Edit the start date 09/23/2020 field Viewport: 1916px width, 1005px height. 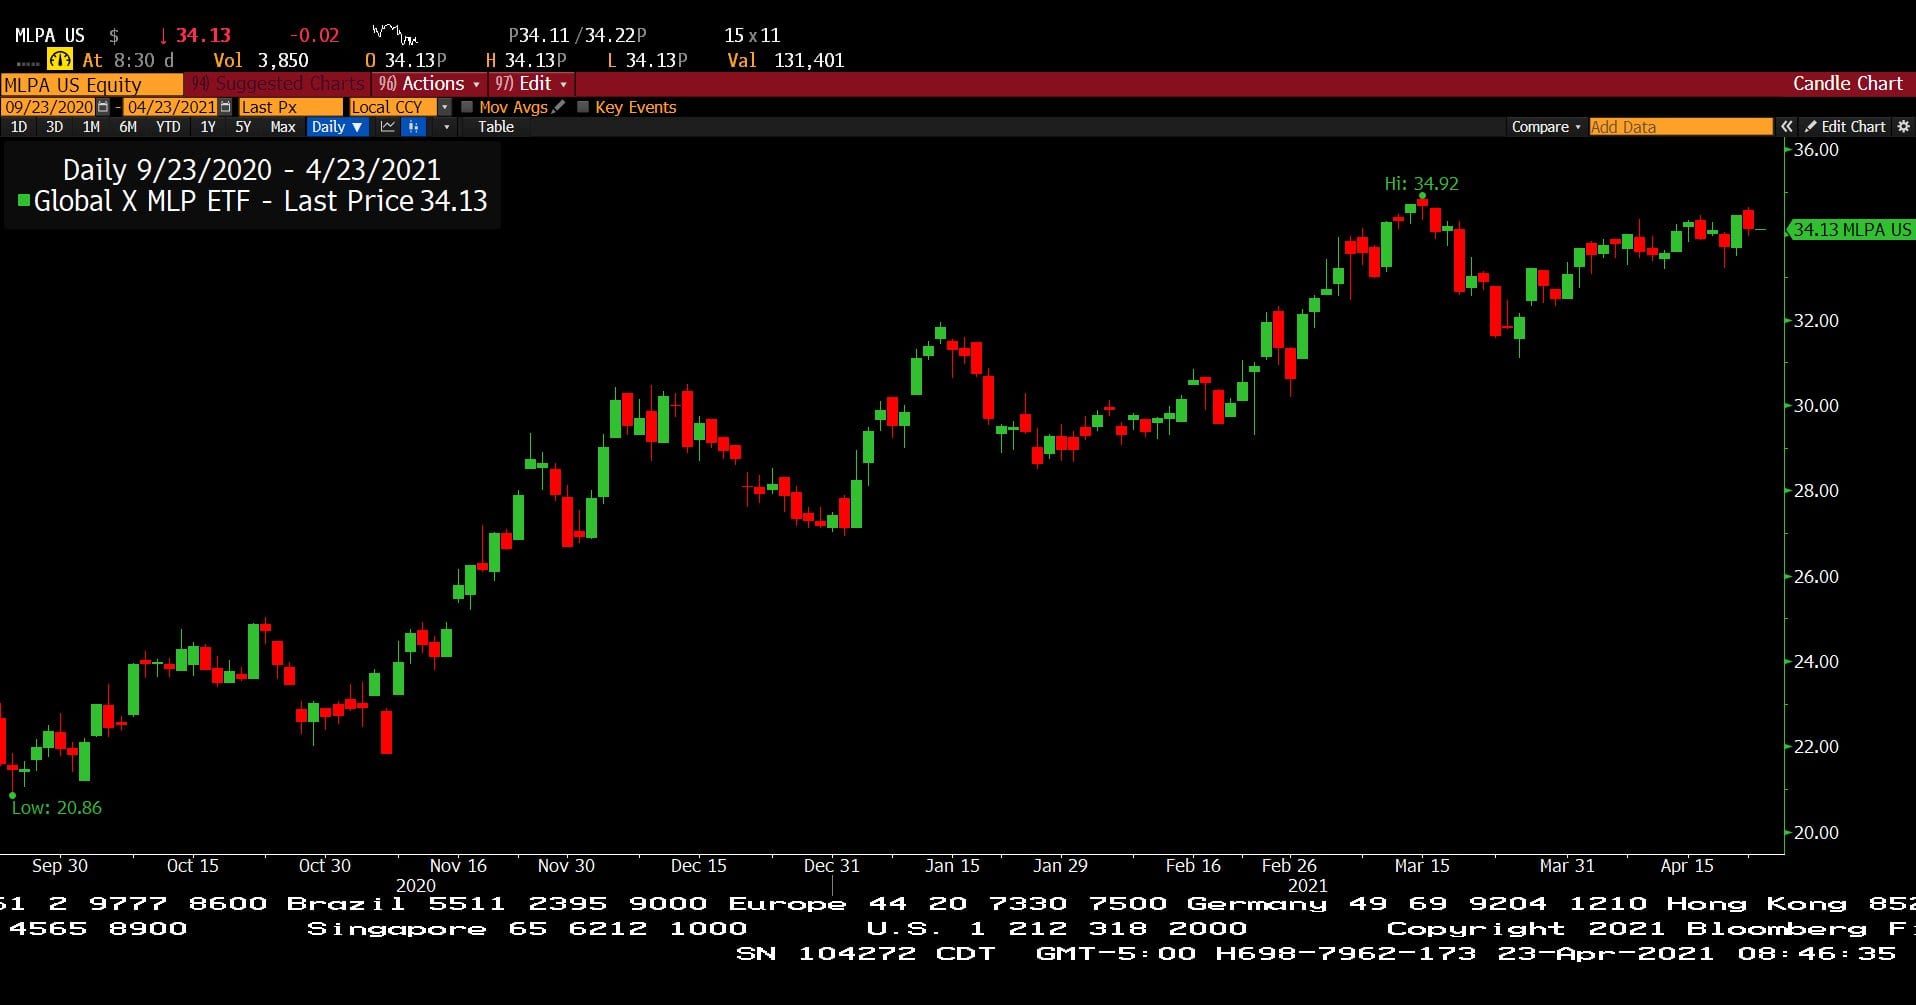(49, 107)
